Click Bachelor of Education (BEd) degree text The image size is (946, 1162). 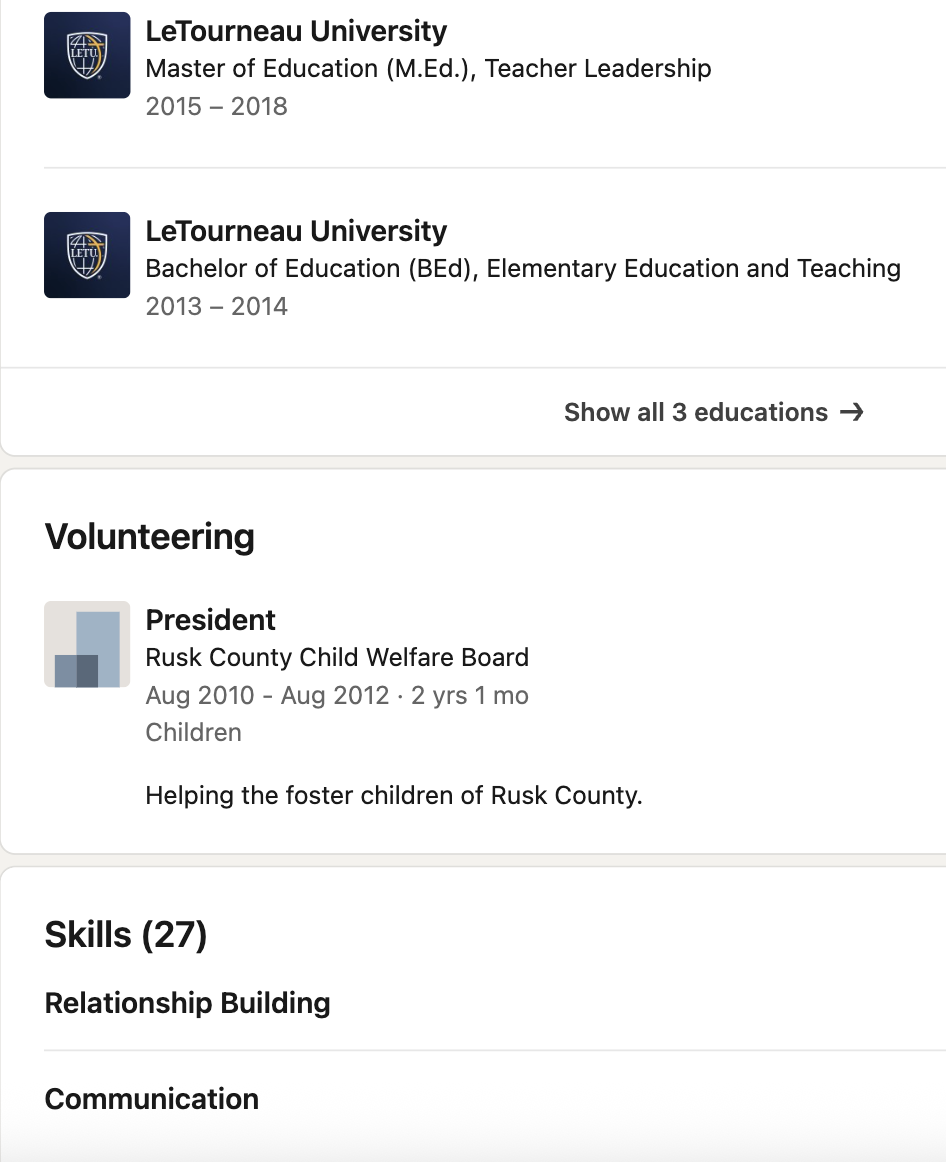[523, 269]
